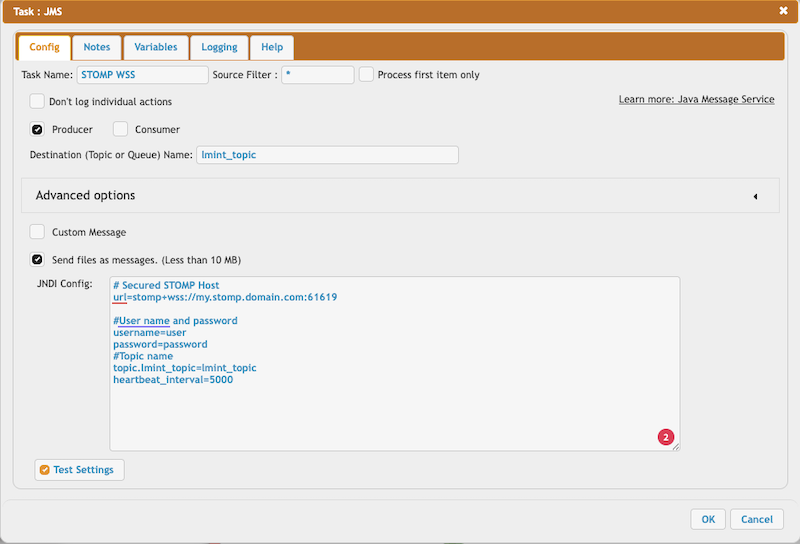
Task: Uncheck the Producer checkbox
Action: coord(37,129)
